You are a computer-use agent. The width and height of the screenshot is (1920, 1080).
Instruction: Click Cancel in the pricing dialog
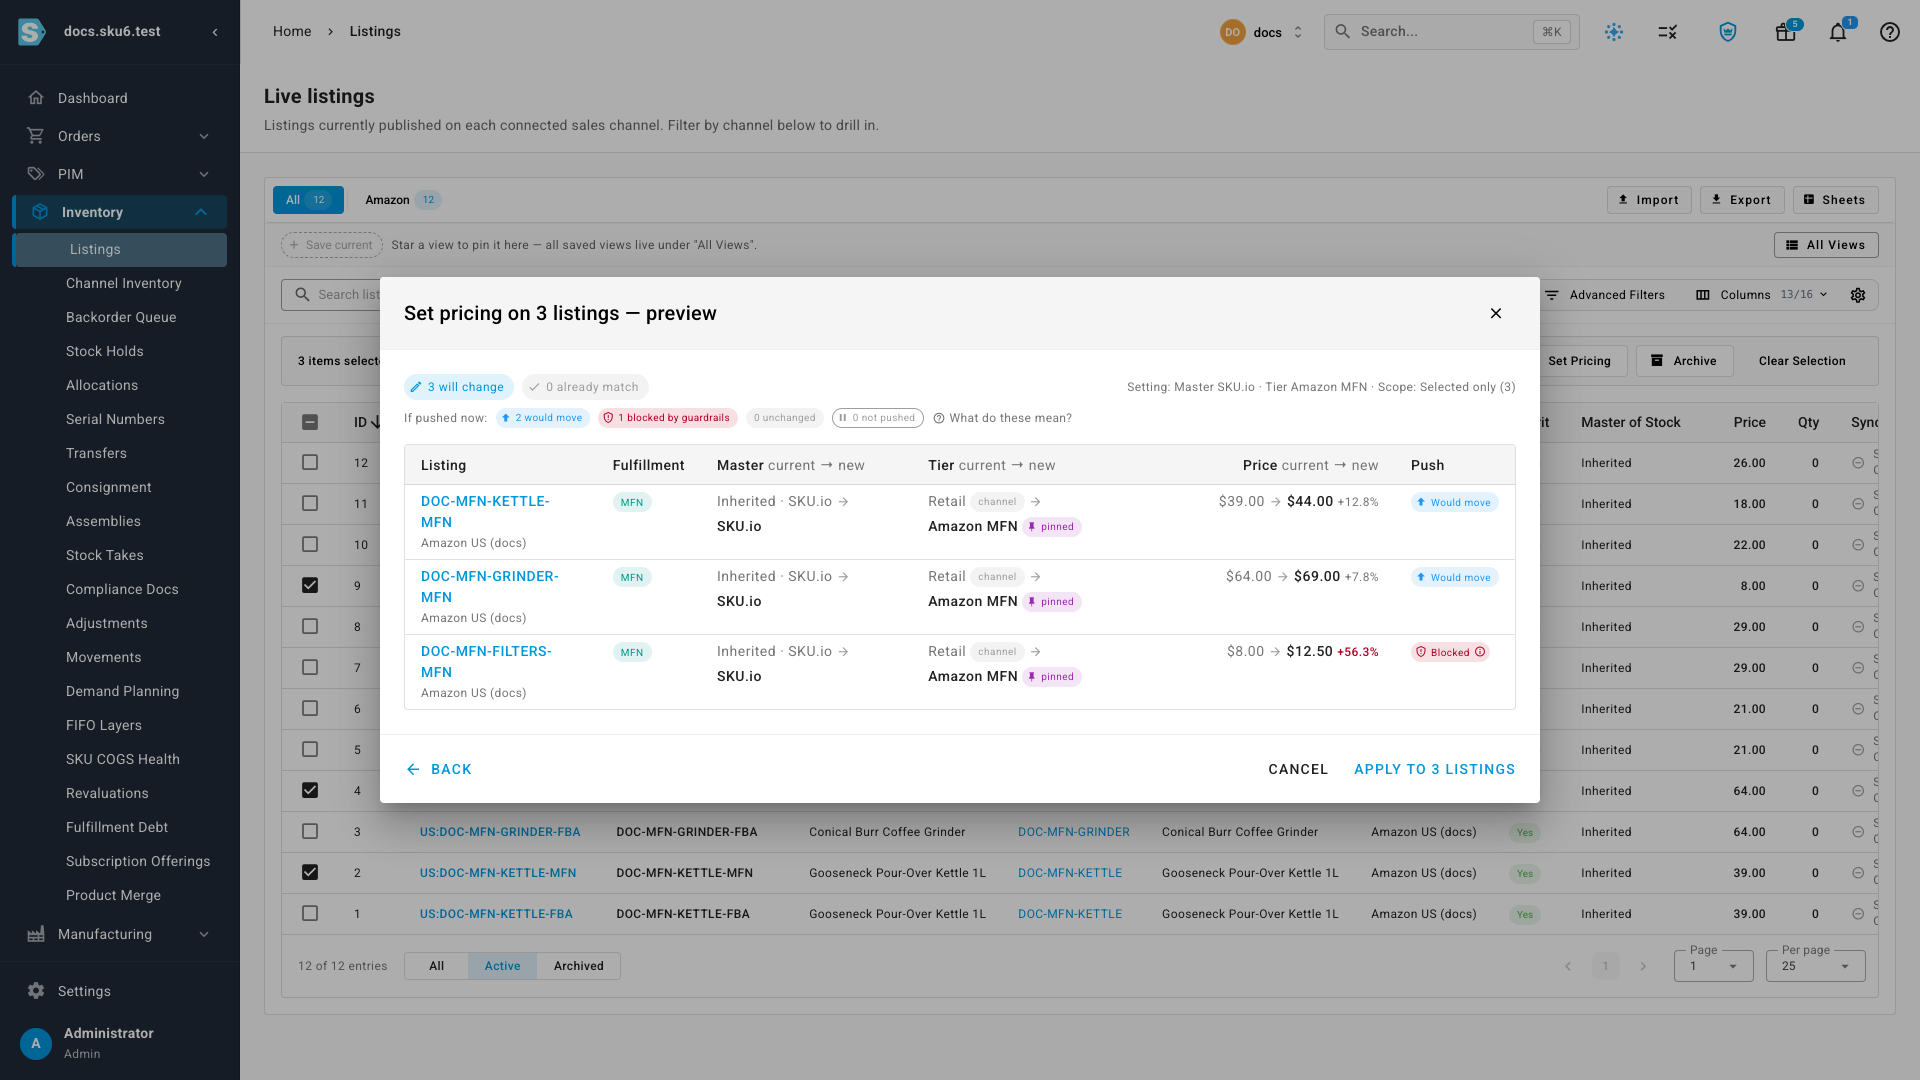click(x=1298, y=769)
